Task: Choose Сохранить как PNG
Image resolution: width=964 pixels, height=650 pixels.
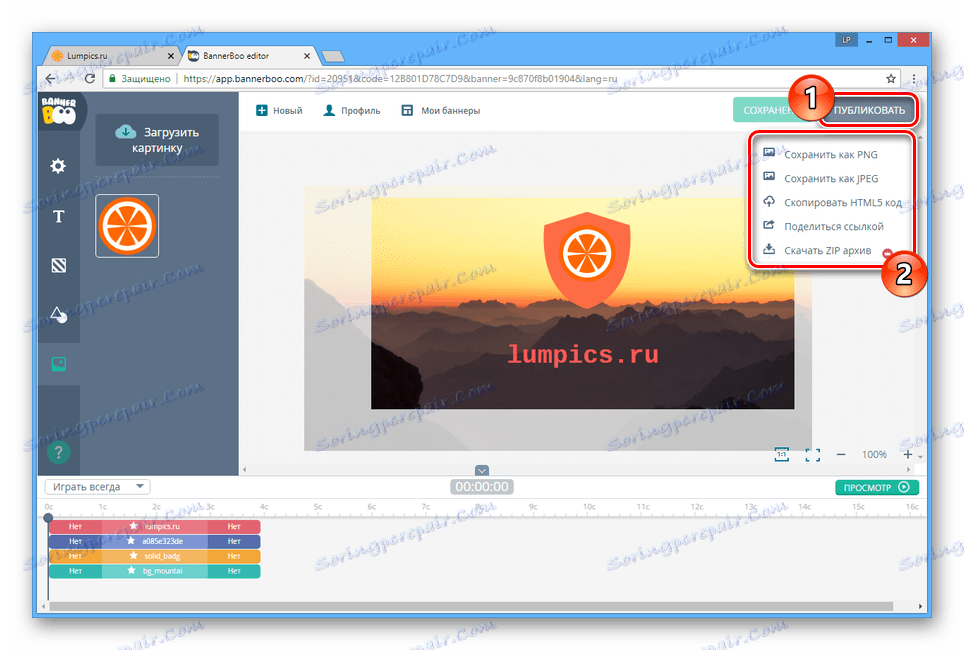Action: pyautogui.click(x=820, y=154)
